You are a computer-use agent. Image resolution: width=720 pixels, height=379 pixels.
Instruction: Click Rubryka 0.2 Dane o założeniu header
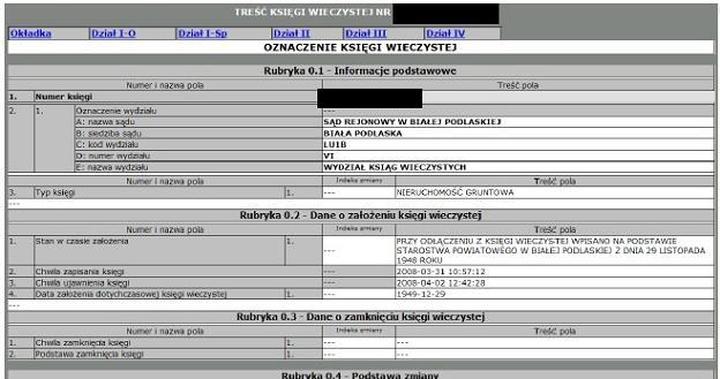(360, 215)
